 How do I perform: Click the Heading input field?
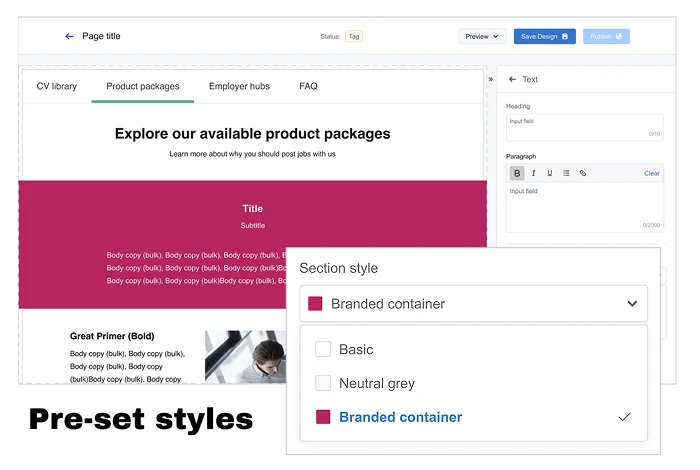point(584,128)
